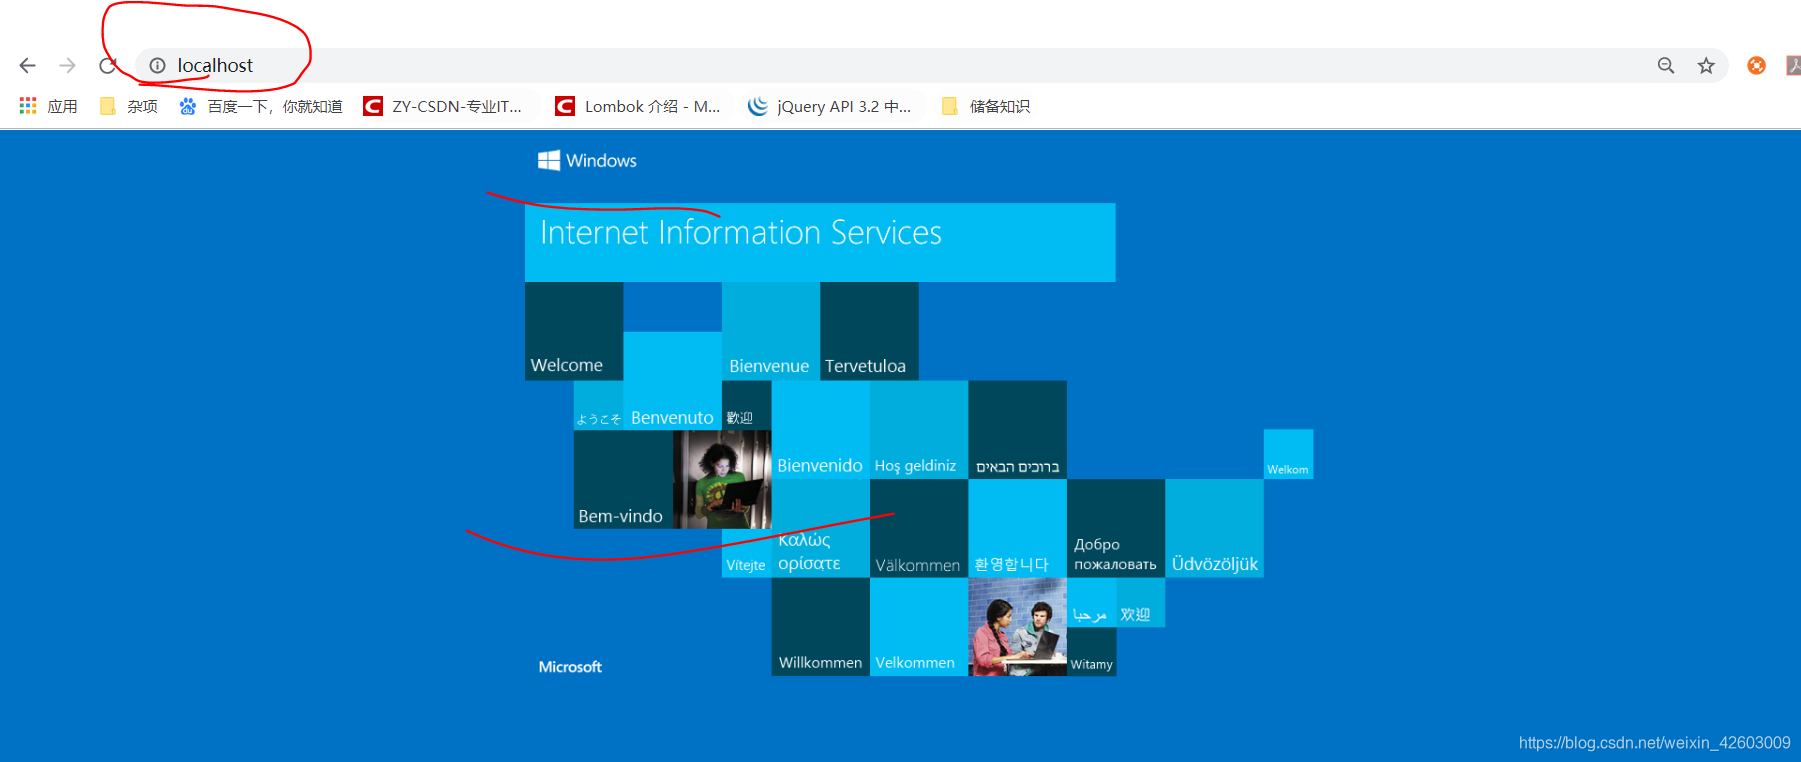Open the 百度一下，你就知道 bookmark

[x=260, y=106]
